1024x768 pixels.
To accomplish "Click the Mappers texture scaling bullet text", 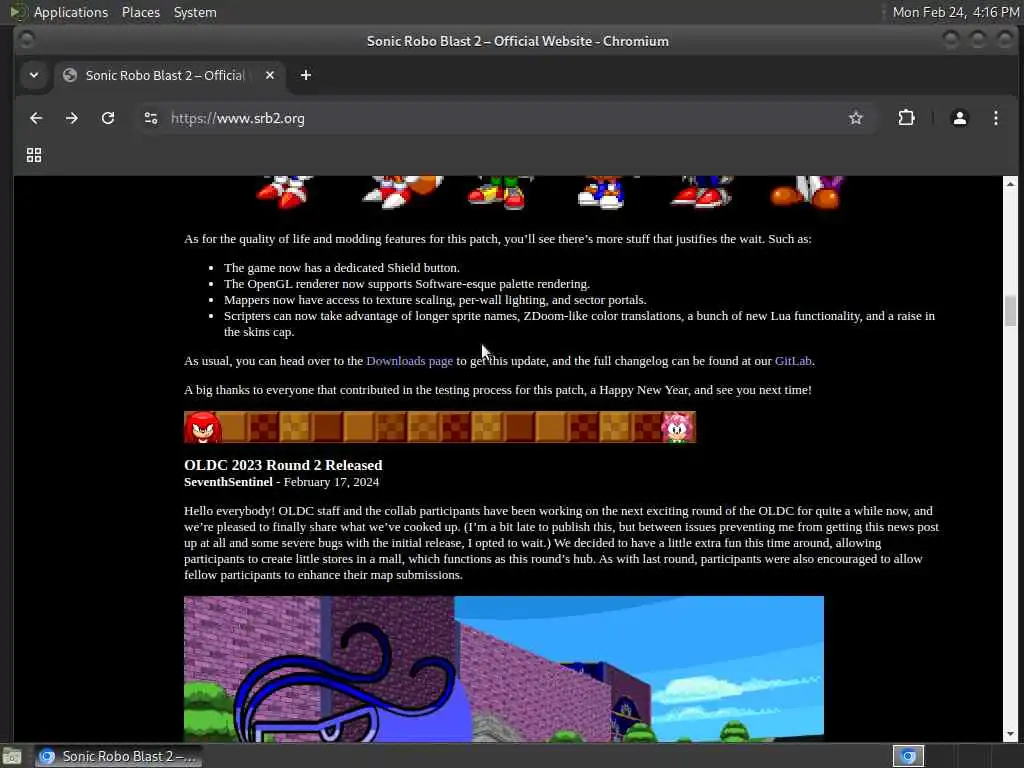I will coord(435,300).
